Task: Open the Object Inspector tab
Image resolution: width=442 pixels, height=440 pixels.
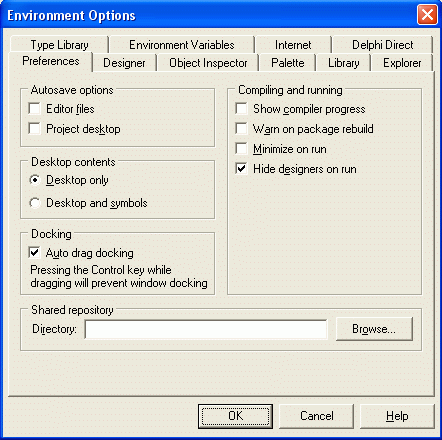Action: pyautogui.click(x=208, y=63)
